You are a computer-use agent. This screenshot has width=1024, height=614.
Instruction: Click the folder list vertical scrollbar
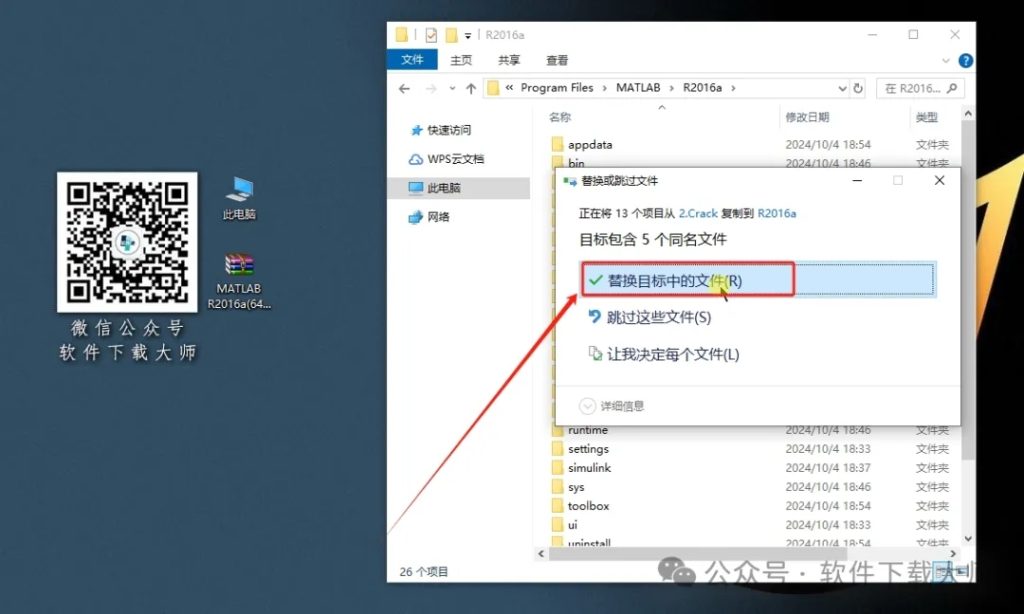point(967,300)
